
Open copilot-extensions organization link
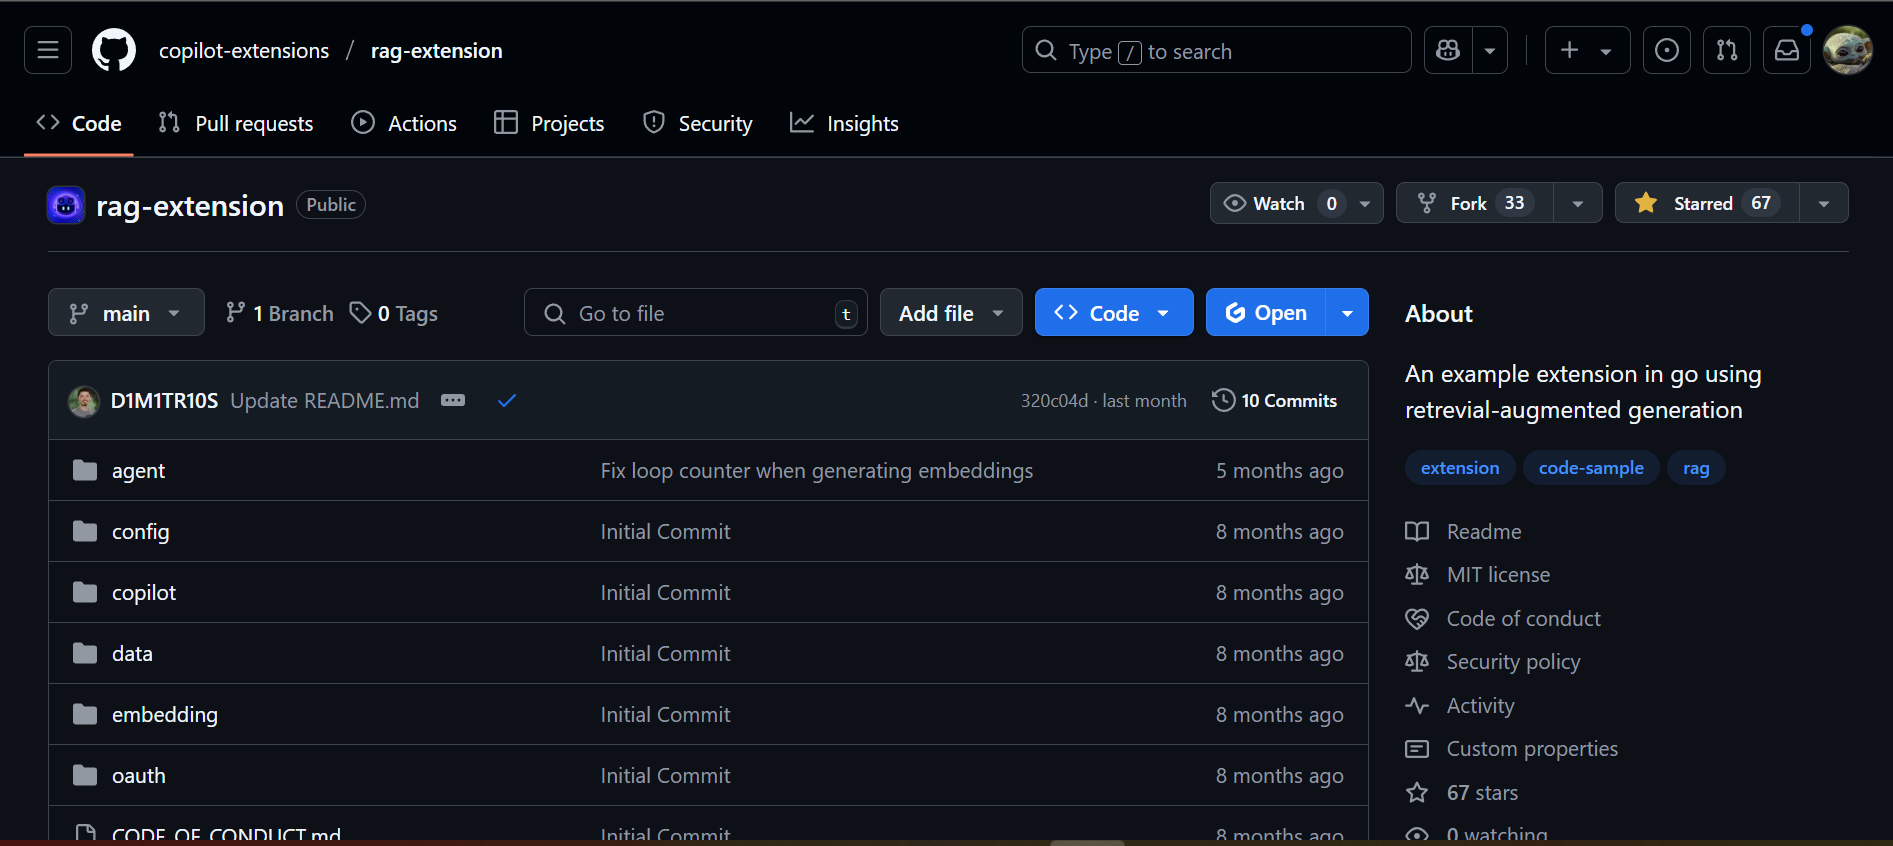[x=244, y=51]
